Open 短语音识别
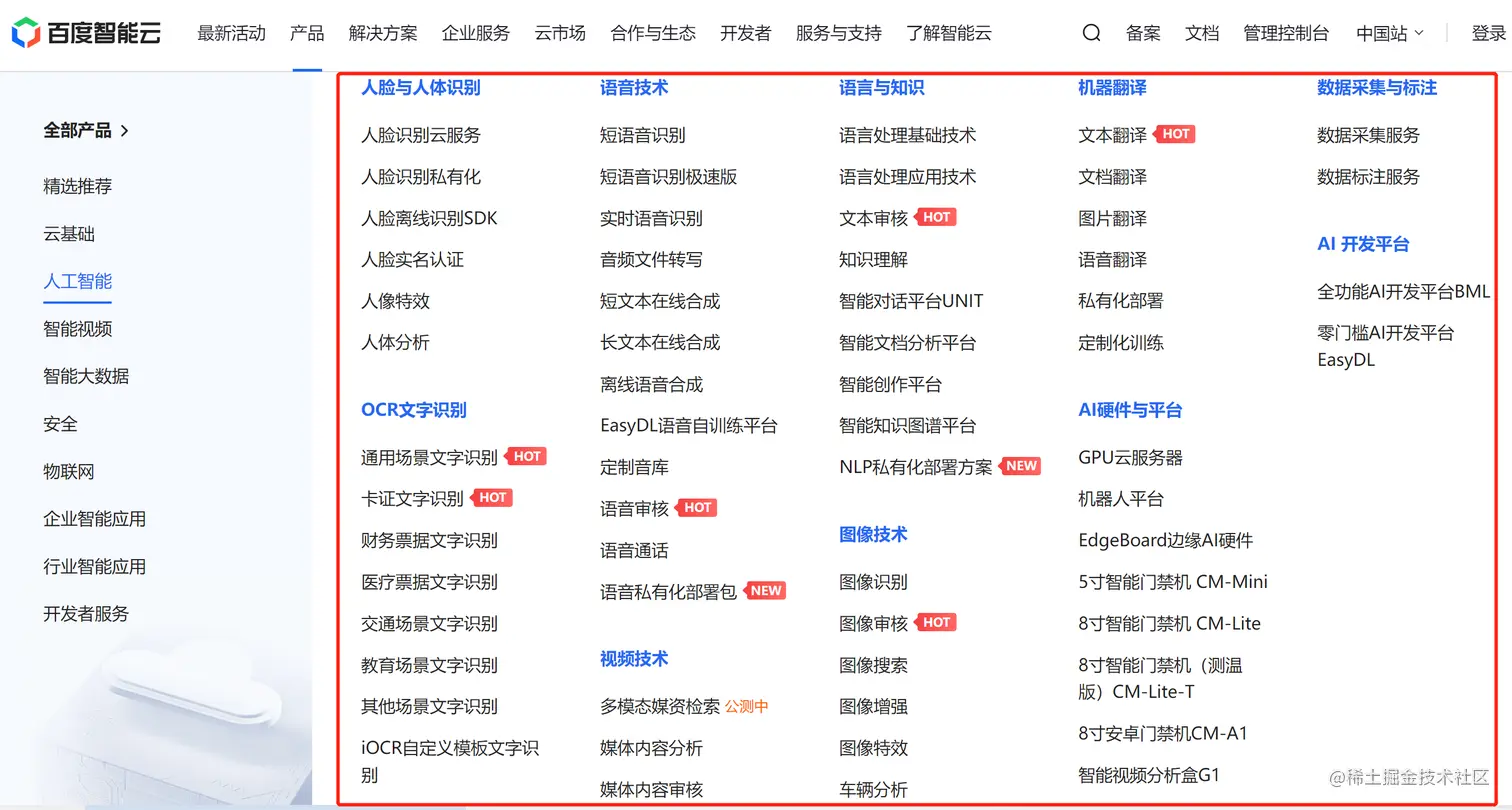This screenshot has width=1512, height=810. (643, 135)
